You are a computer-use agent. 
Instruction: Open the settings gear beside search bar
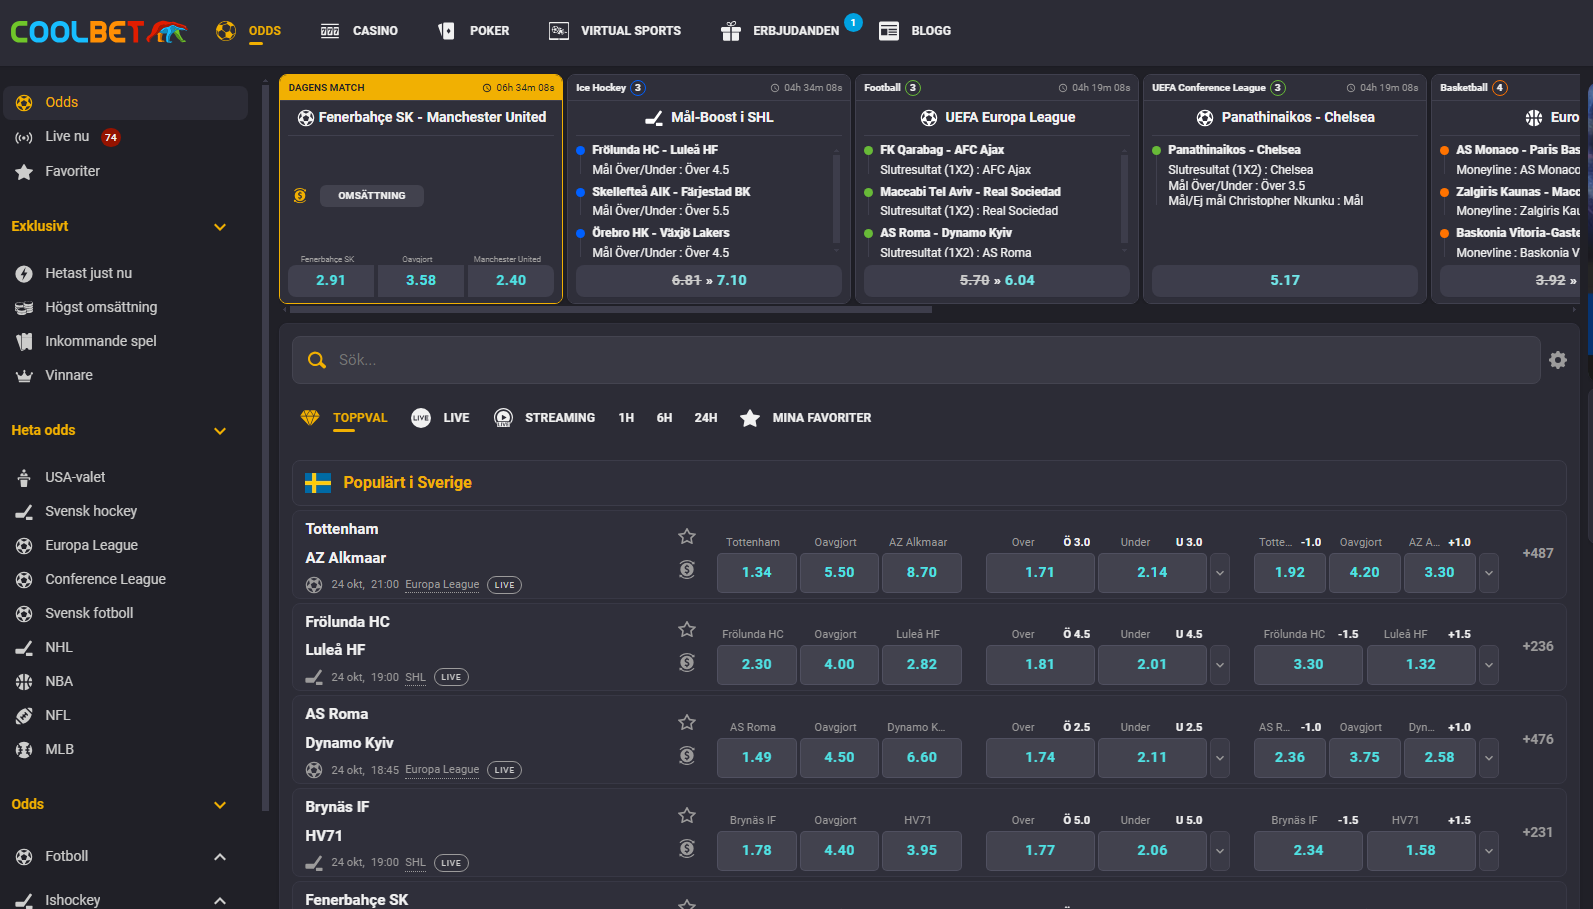pos(1557,360)
